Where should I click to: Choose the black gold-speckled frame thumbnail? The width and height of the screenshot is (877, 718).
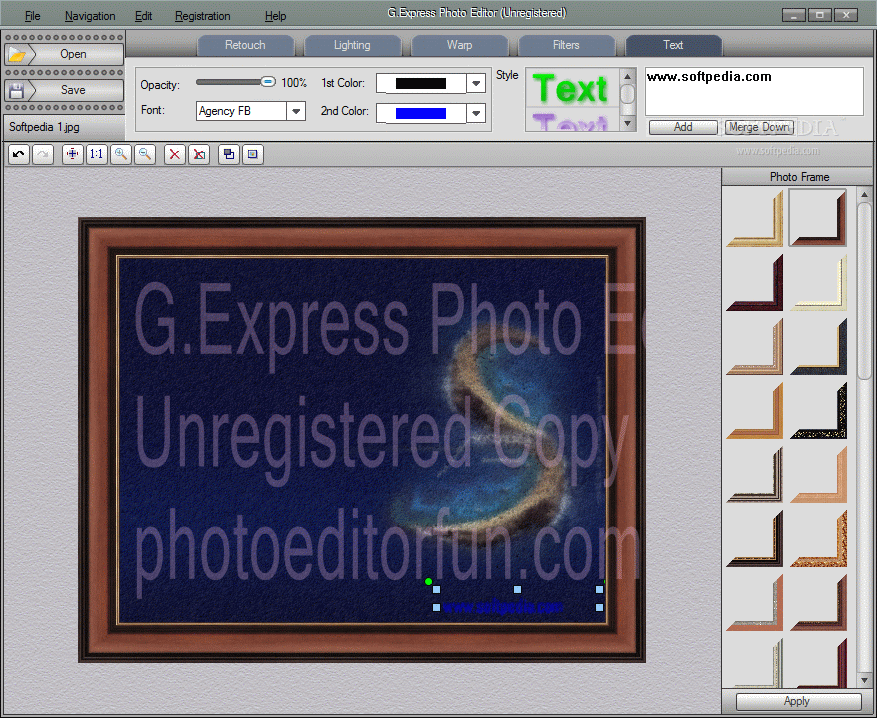(818, 410)
